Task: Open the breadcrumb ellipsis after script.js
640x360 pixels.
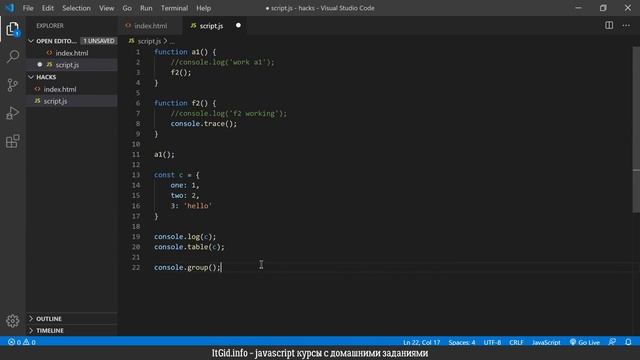Action: tap(172, 41)
